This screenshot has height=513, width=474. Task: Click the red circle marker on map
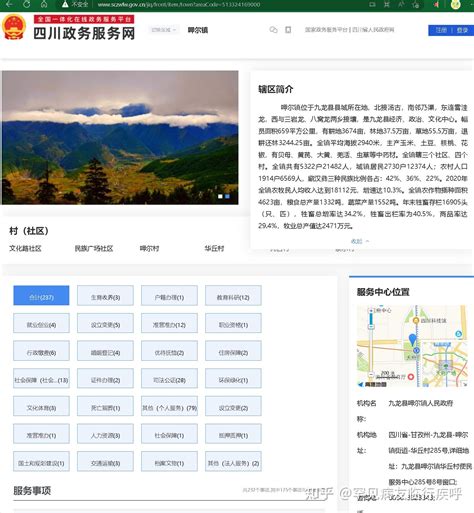[x=411, y=377]
